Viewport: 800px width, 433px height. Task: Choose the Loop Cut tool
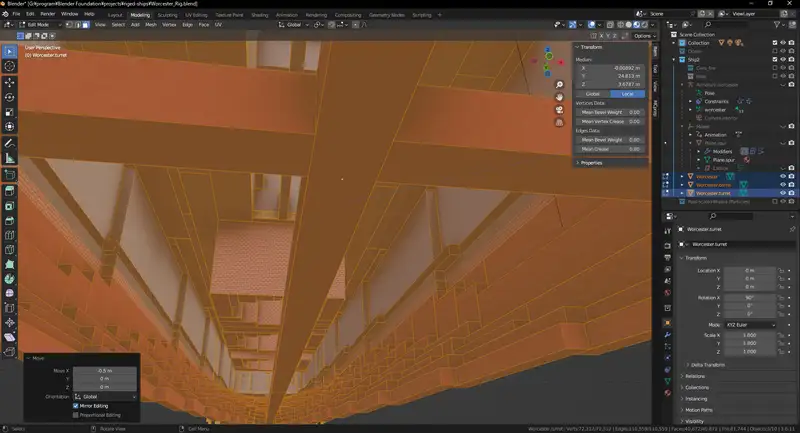(9, 236)
